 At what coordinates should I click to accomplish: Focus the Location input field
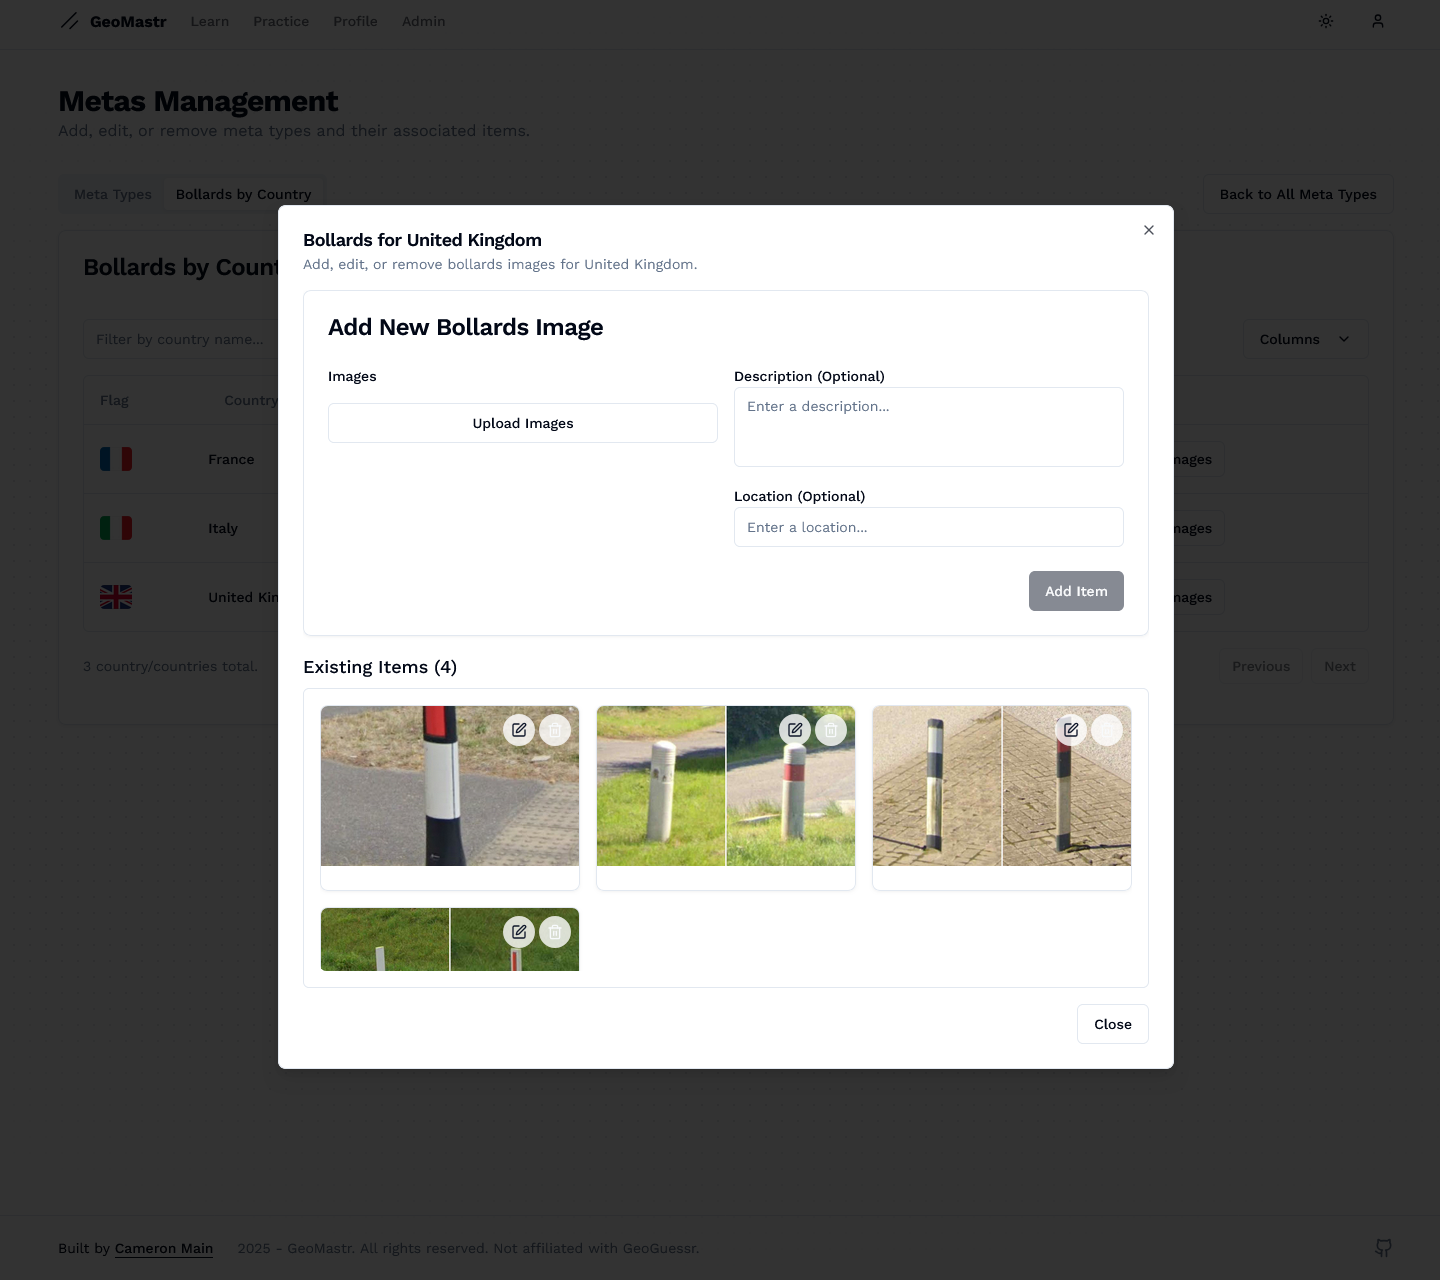tap(928, 527)
